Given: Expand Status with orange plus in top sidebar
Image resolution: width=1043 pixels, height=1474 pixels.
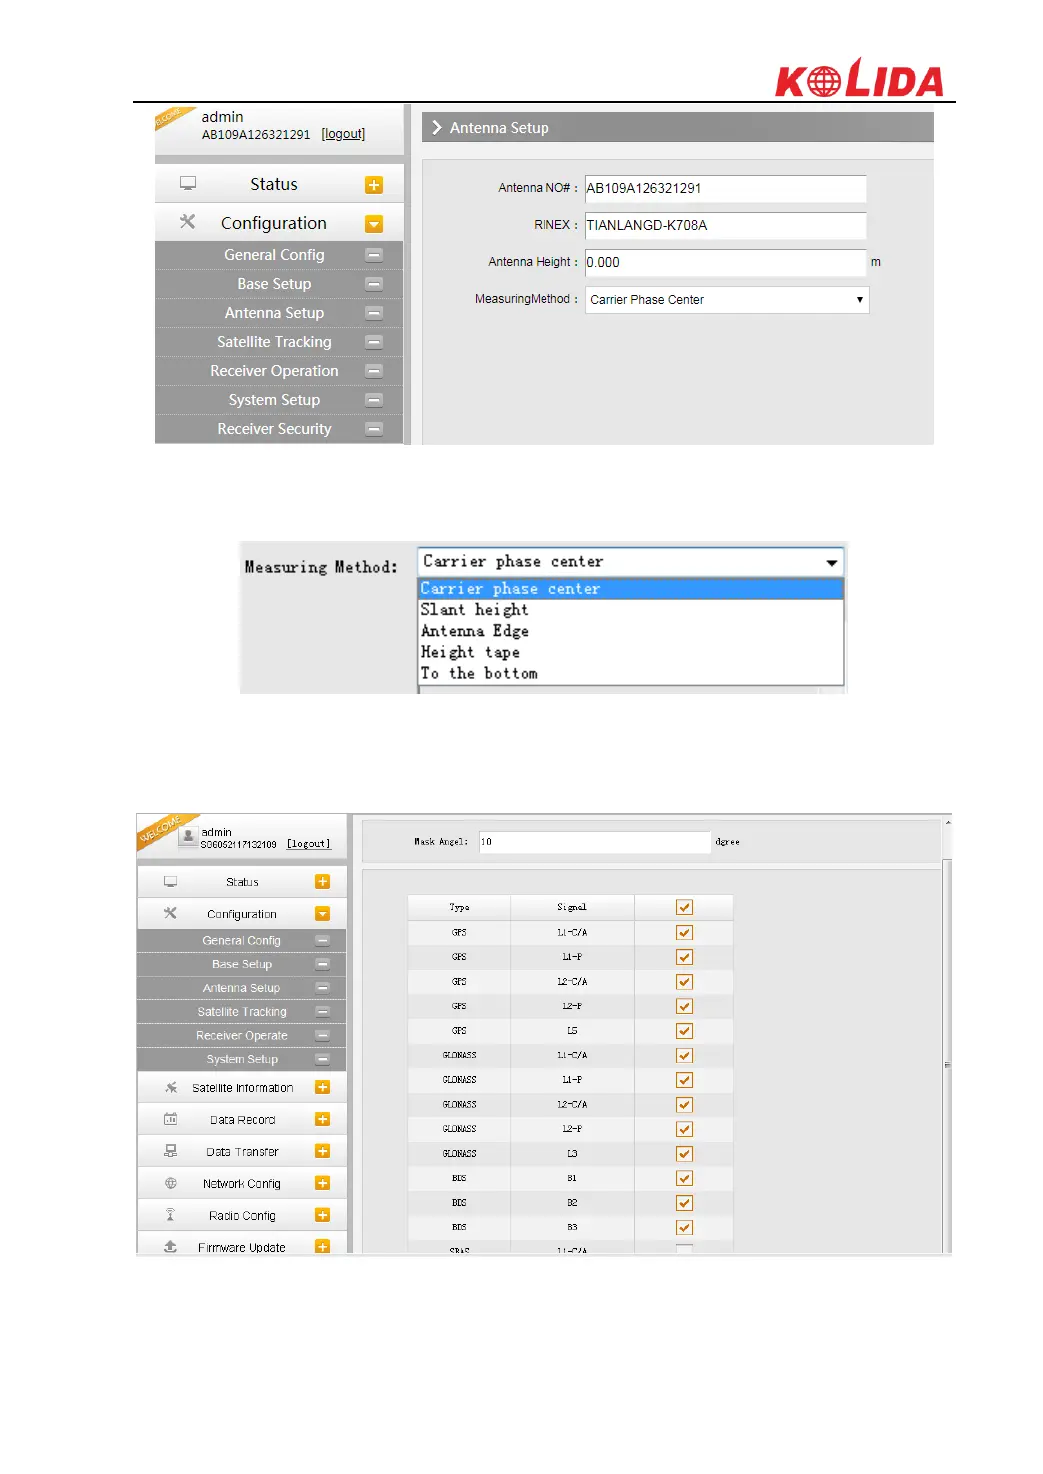Looking at the screenshot, I should tap(374, 185).
